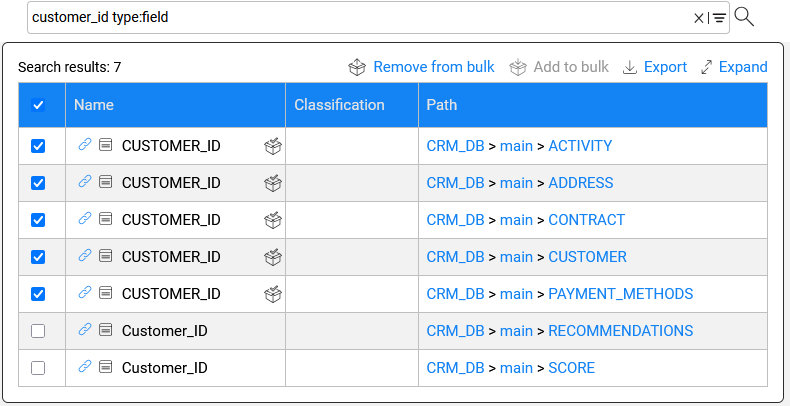The height and width of the screenshot is (406, 790).
Task: Click link icon in ACTIVITY row
Action: pyautogui.click(x=84, y=145)
